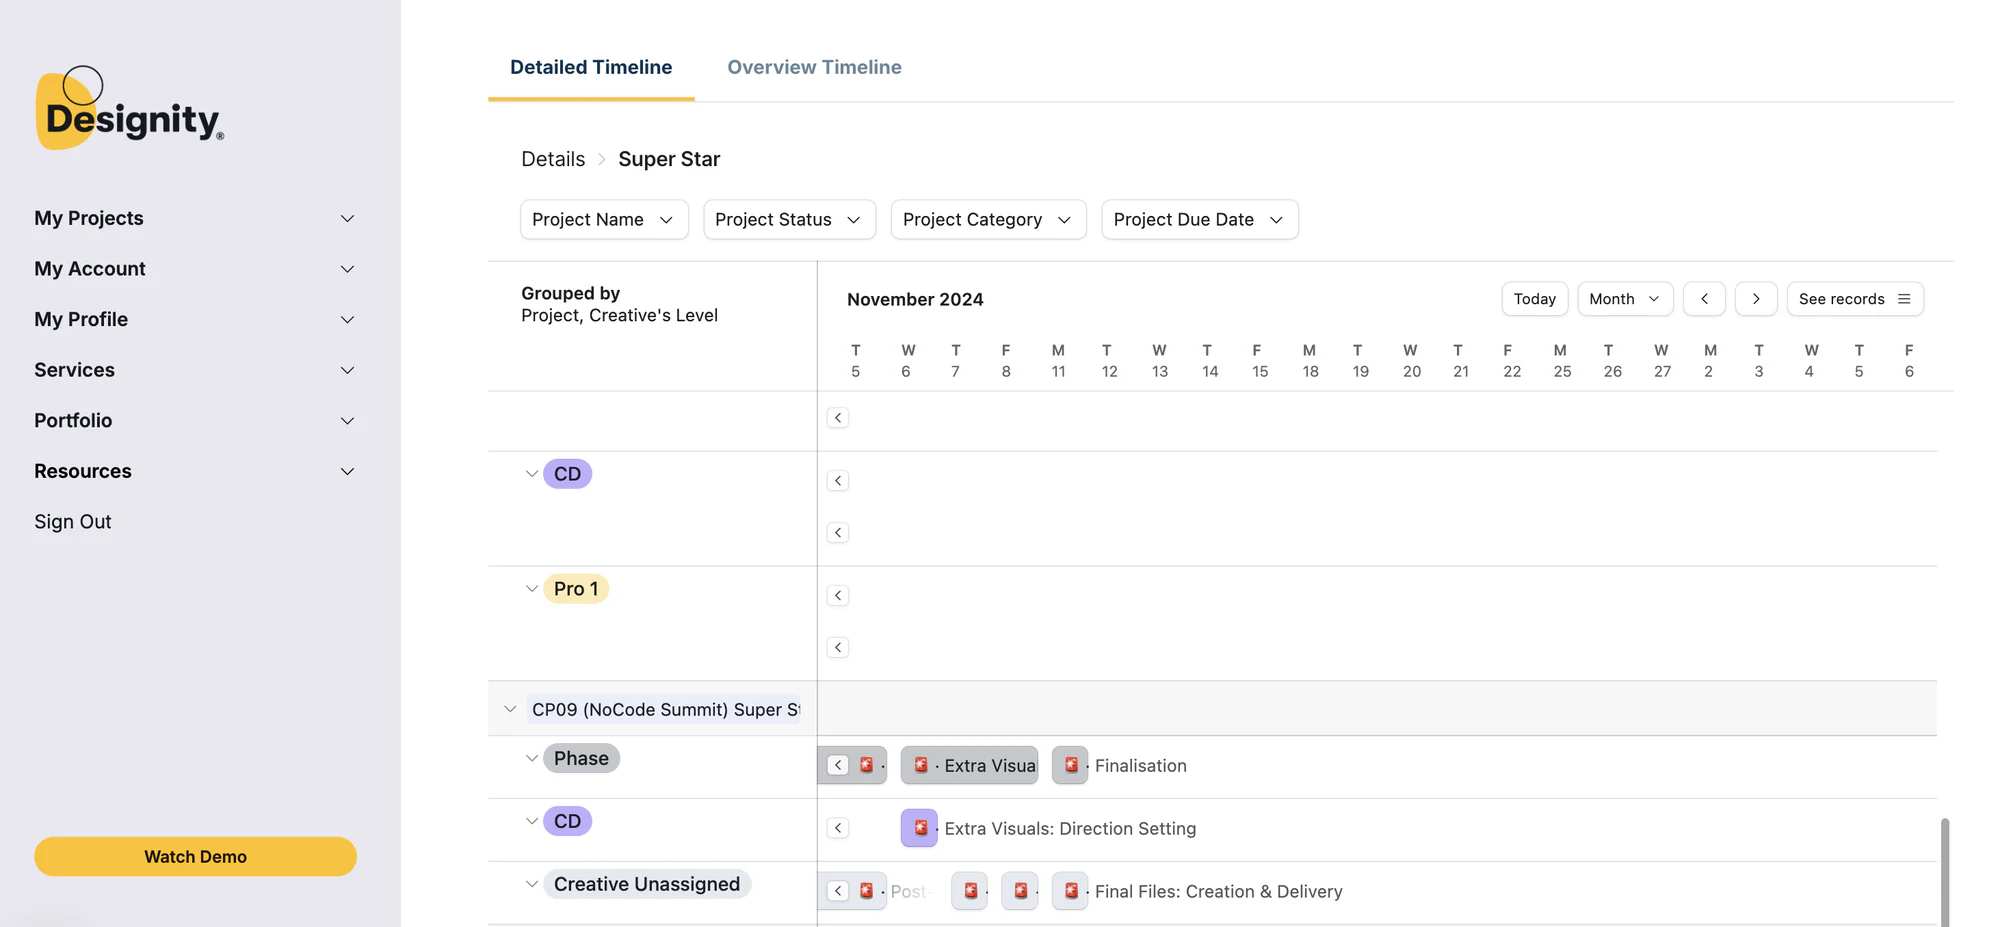
Task: Open the Project Name filter dropdown
Action: [x=604, y=220]
